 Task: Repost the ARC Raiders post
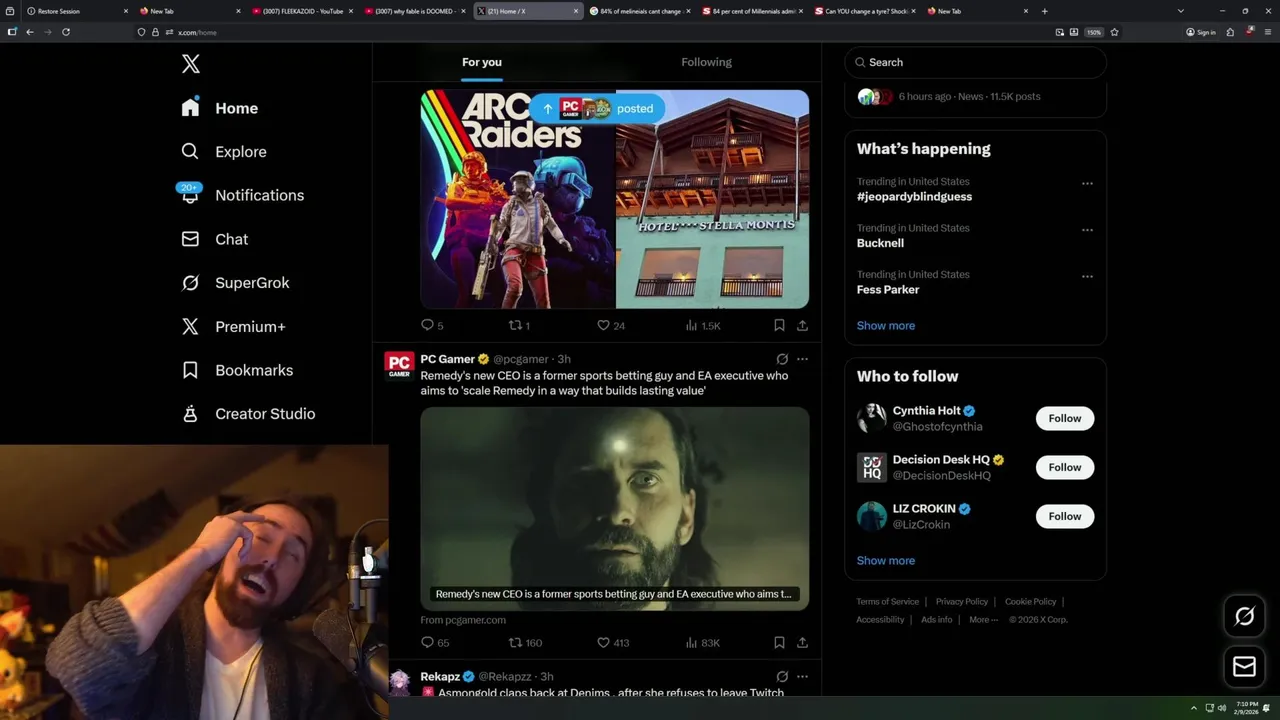(x=520, y=325)
